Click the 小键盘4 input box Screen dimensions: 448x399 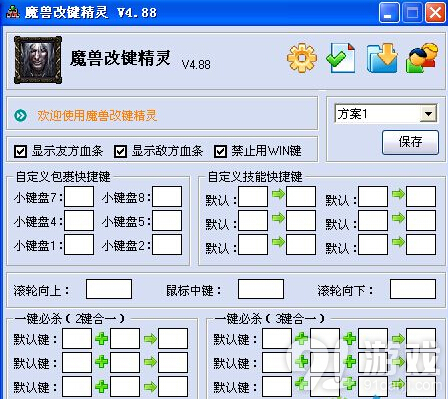pyautogui.click(x=79, y=220)
